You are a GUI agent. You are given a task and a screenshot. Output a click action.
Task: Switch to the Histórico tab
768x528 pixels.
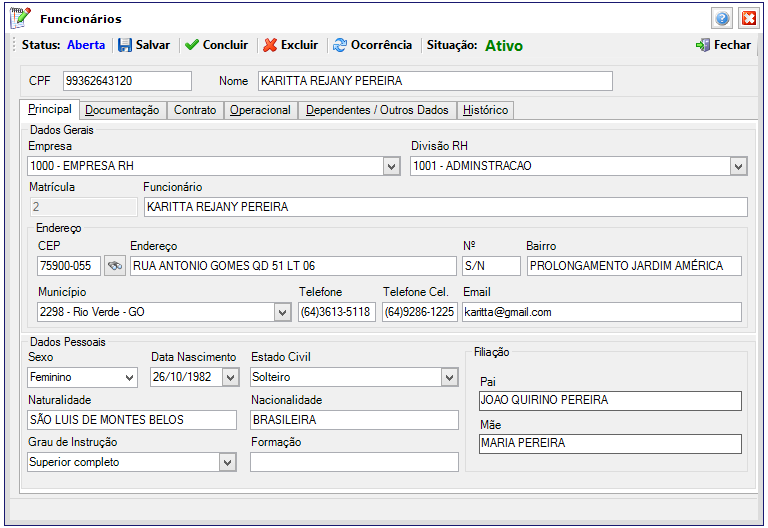[x=486, y=110]
